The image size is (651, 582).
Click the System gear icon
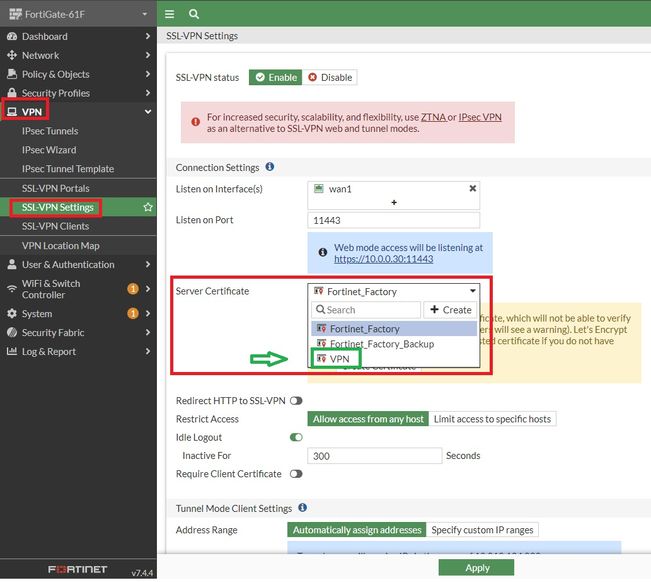(12, 313)
